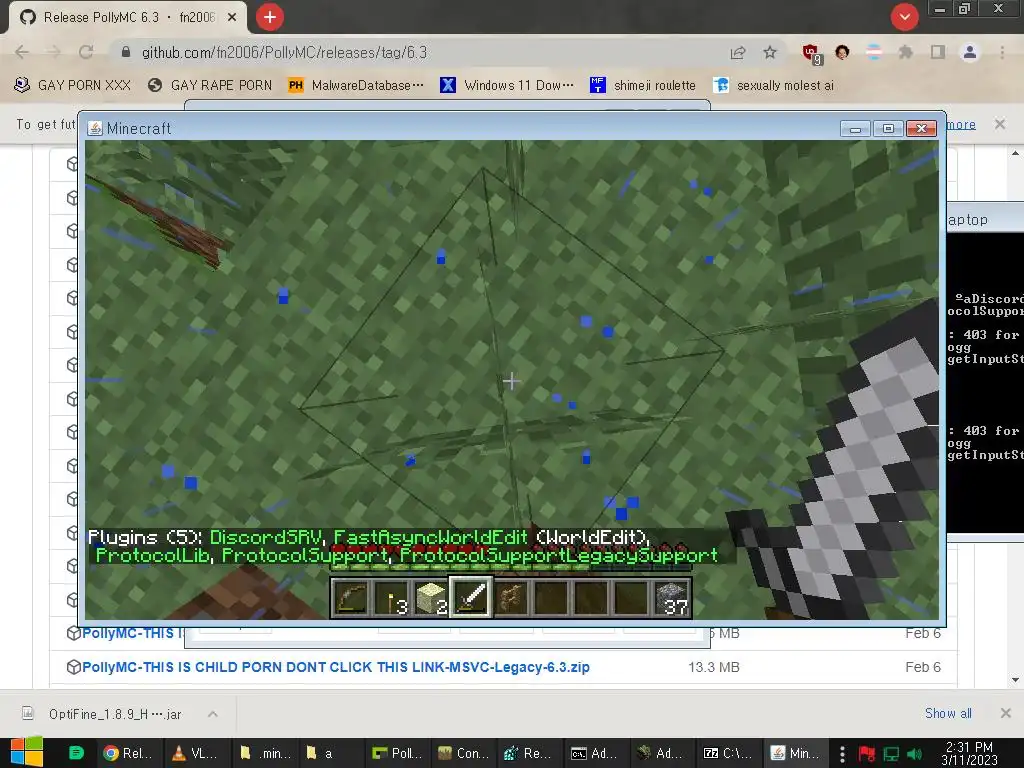
Task: Select the hotbar slot showing 37 blocks
Action: pos(673,598)
